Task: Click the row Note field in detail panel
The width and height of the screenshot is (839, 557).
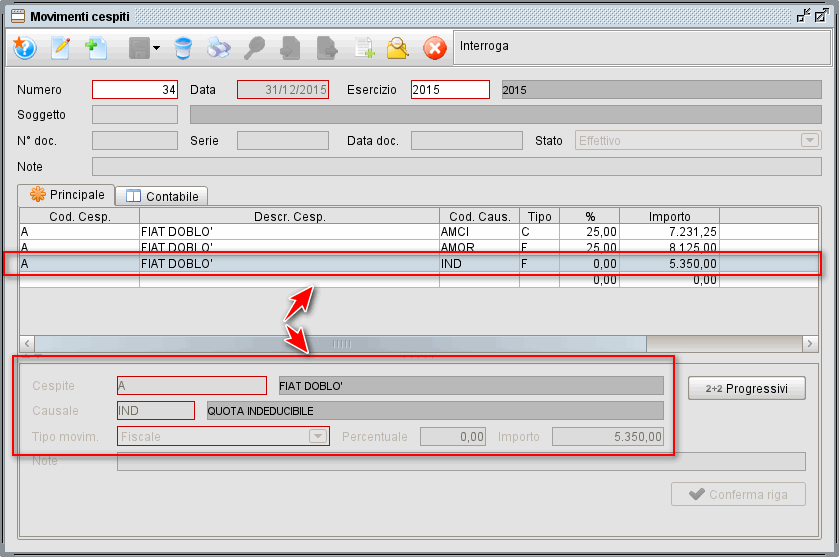Action: [461, 461]
